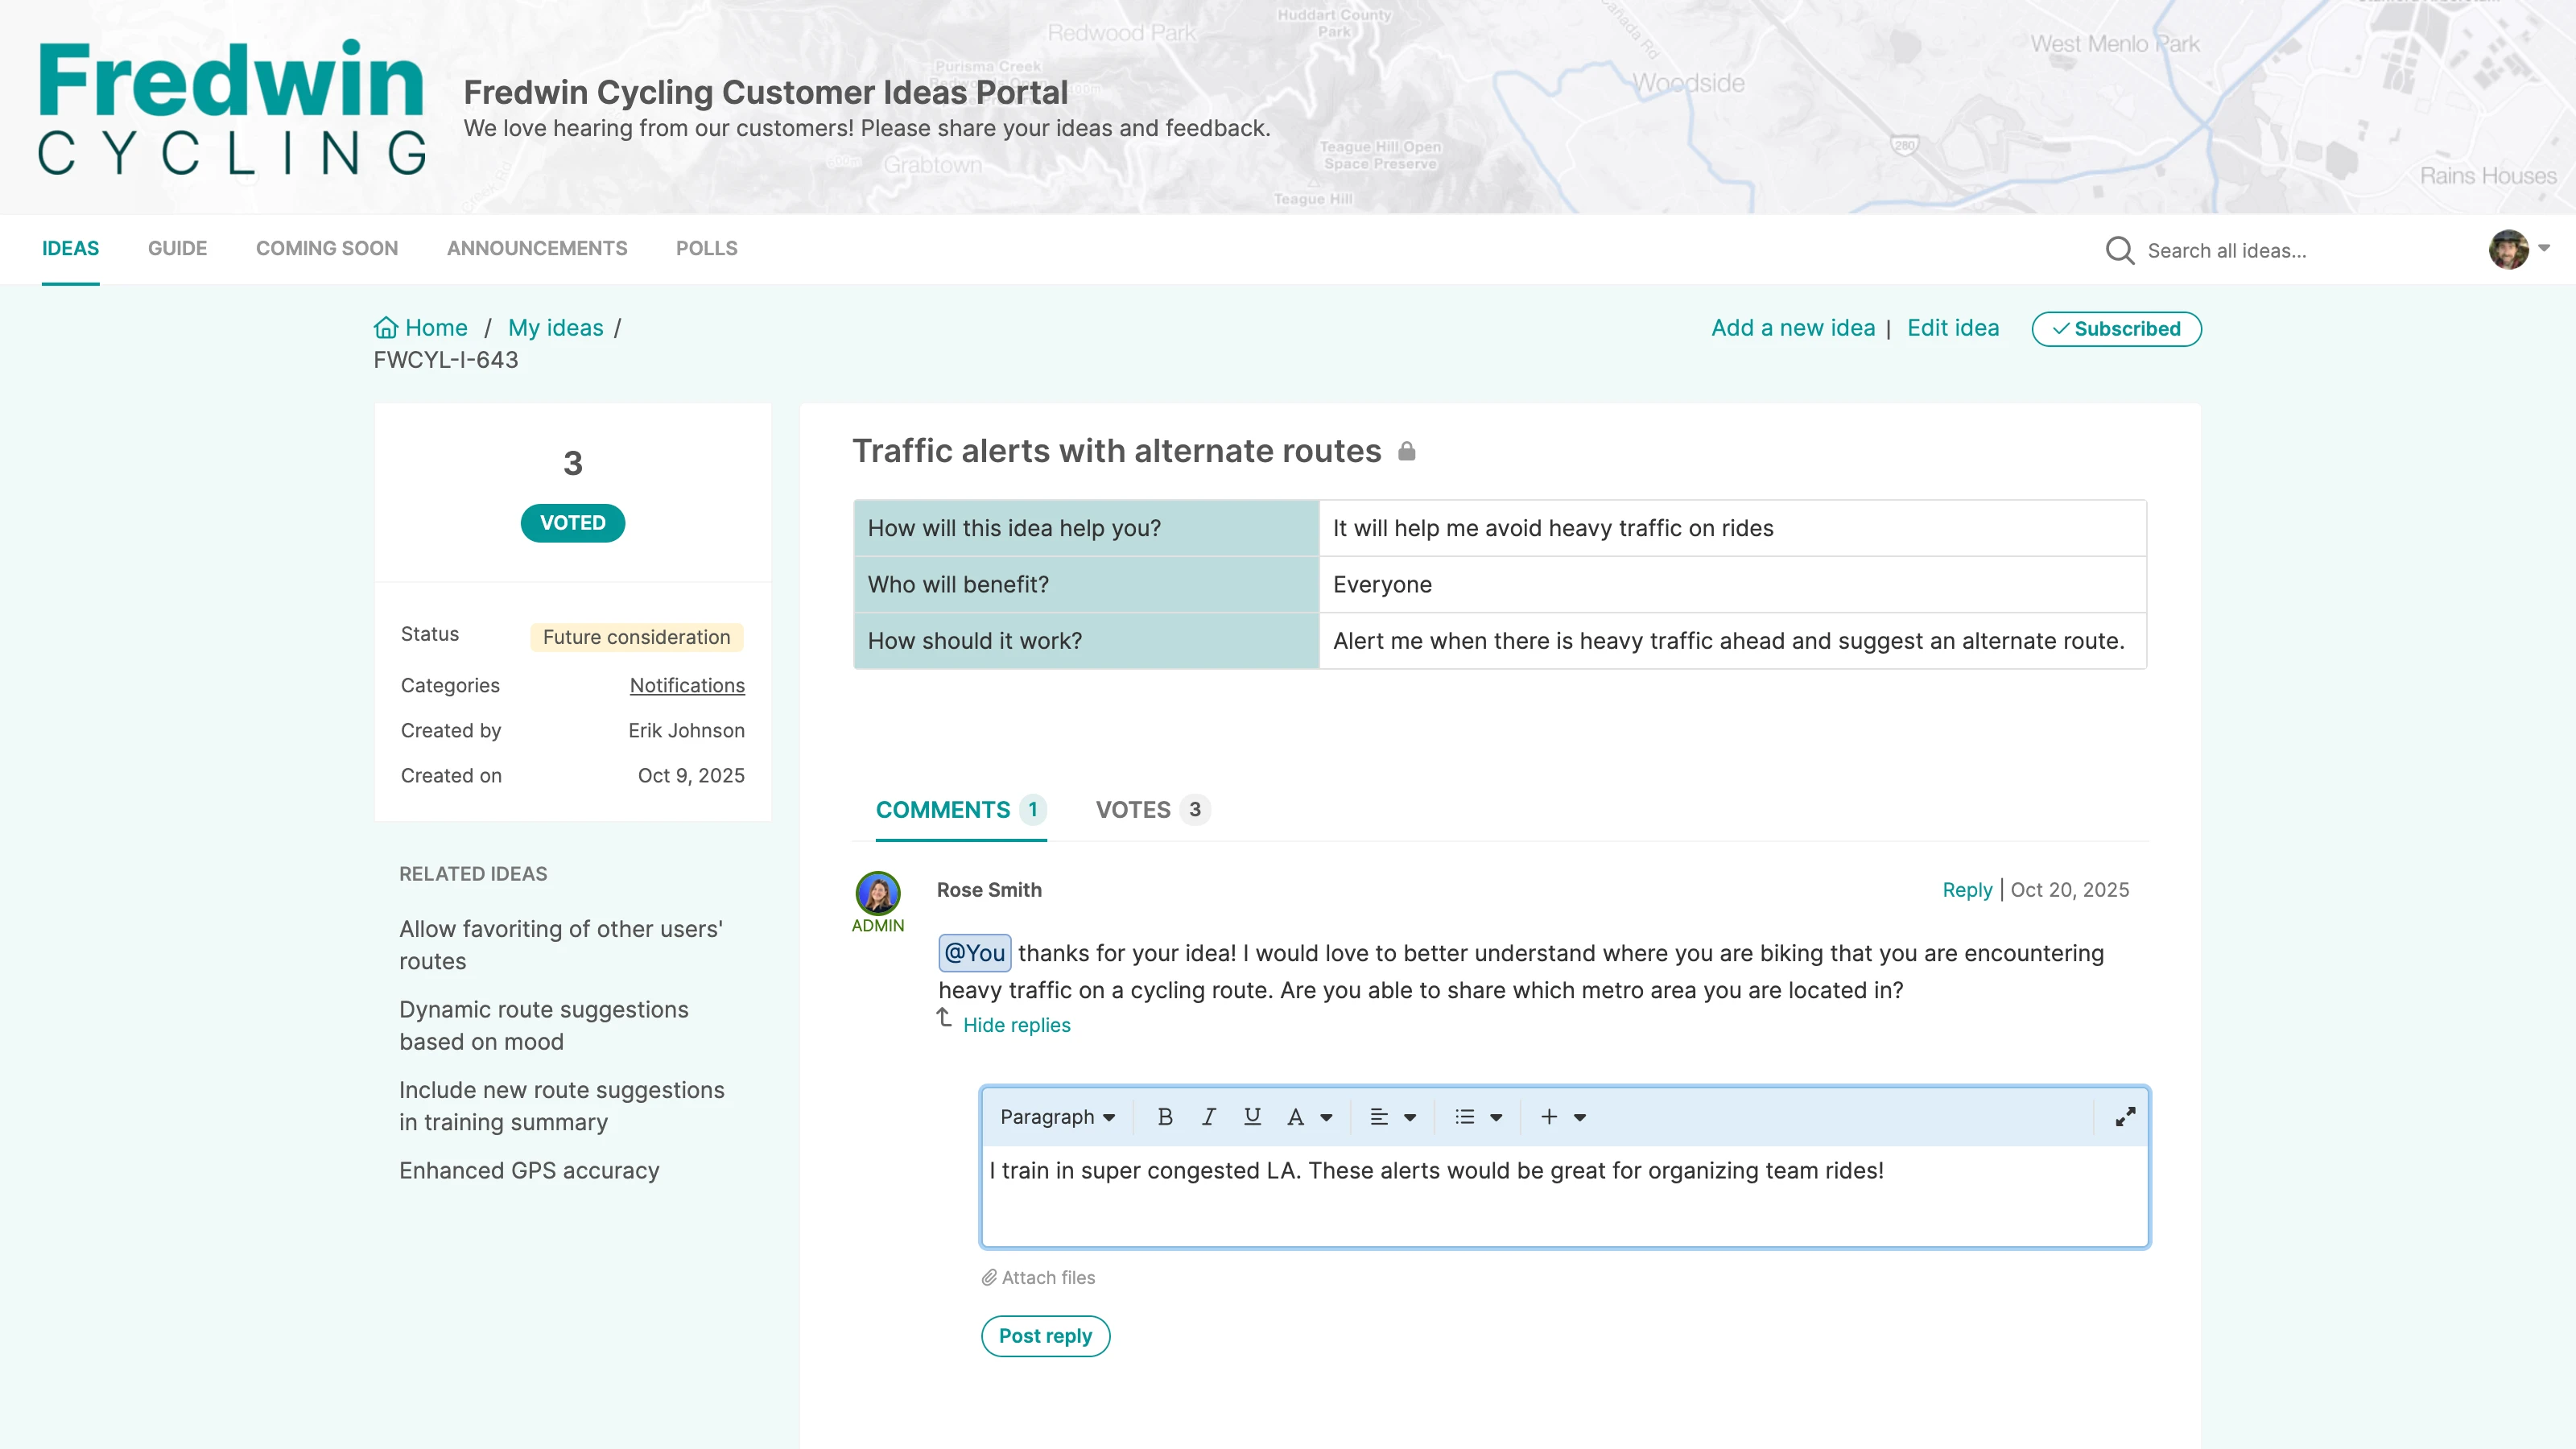This screenshot has height=1449, width=2576.
Task: Open the text color dropdown arrow
Action: (x=1326, y=1118)
